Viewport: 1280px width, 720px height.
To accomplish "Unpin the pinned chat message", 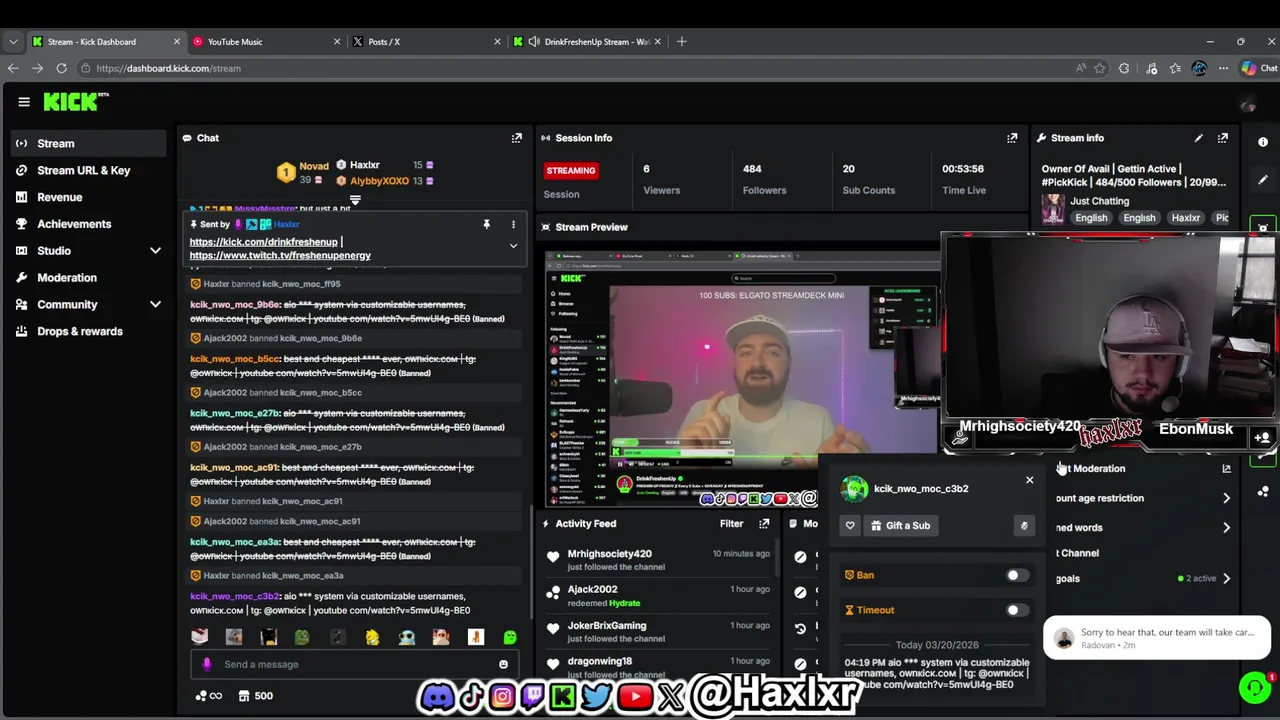I will (487, 224).
